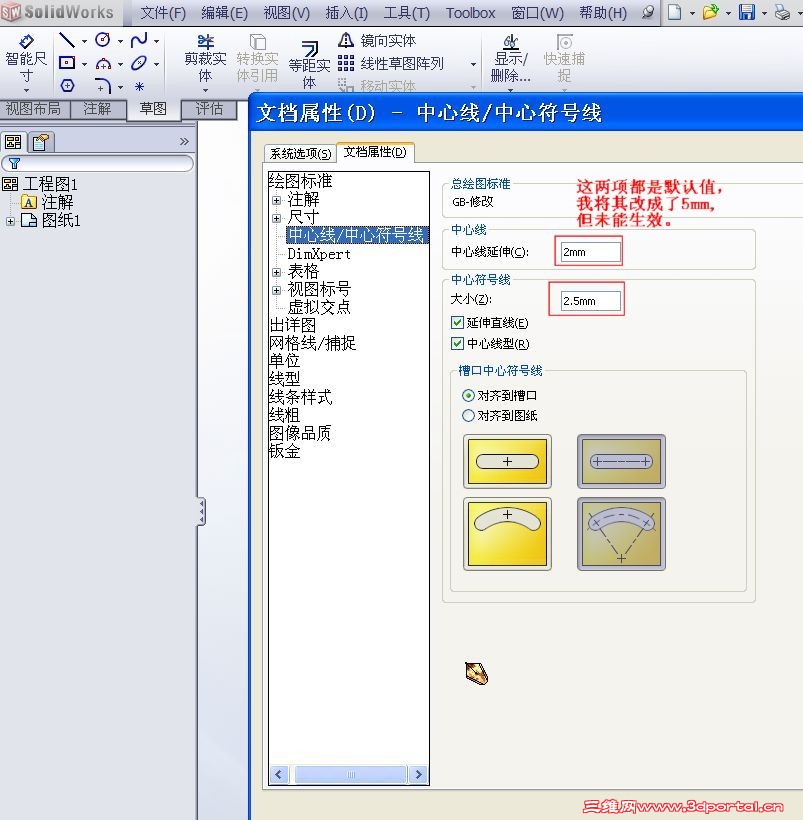Choose arc slot single center mark style
The width and height of the screenshot is (803, 820).
tap(507, 533)
